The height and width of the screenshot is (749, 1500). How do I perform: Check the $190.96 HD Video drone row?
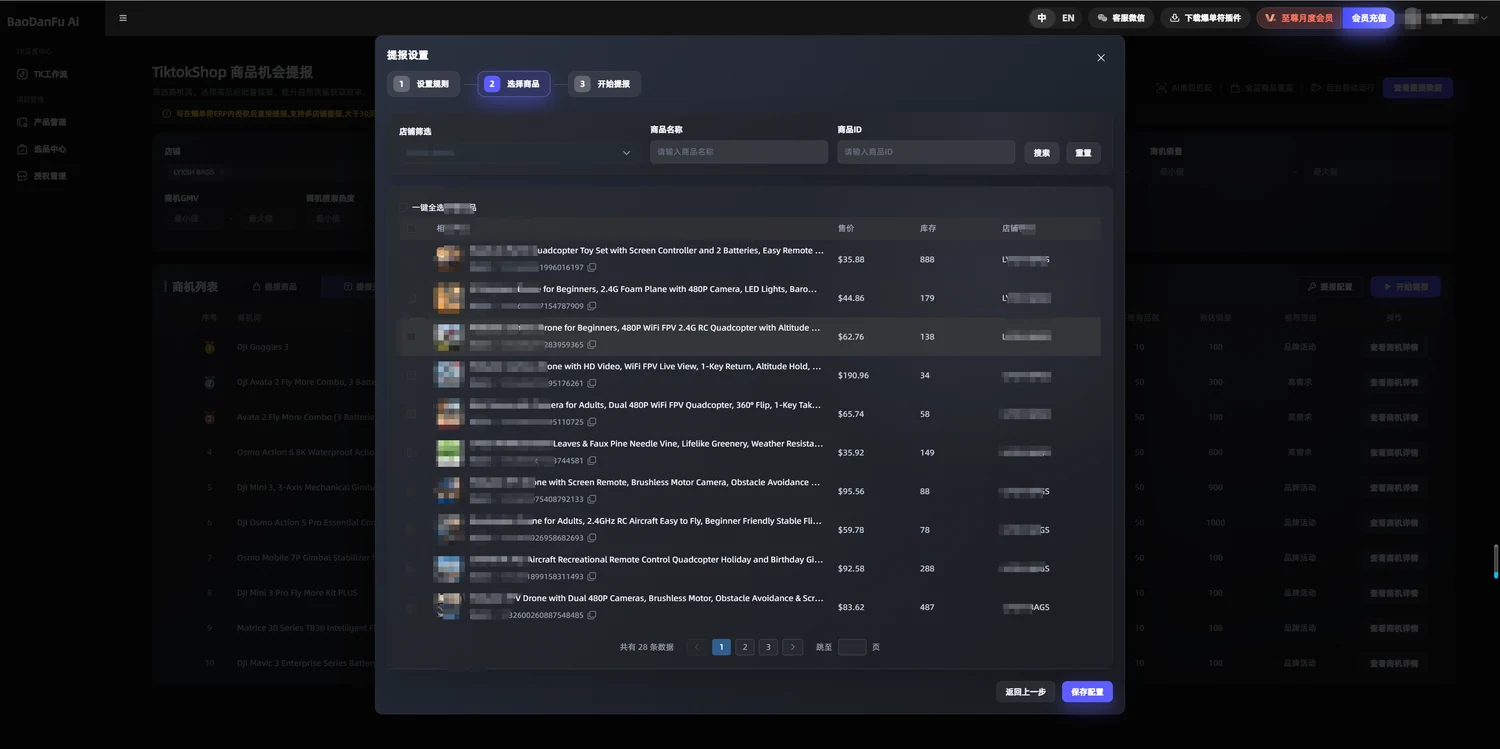[x=411, y=375]
